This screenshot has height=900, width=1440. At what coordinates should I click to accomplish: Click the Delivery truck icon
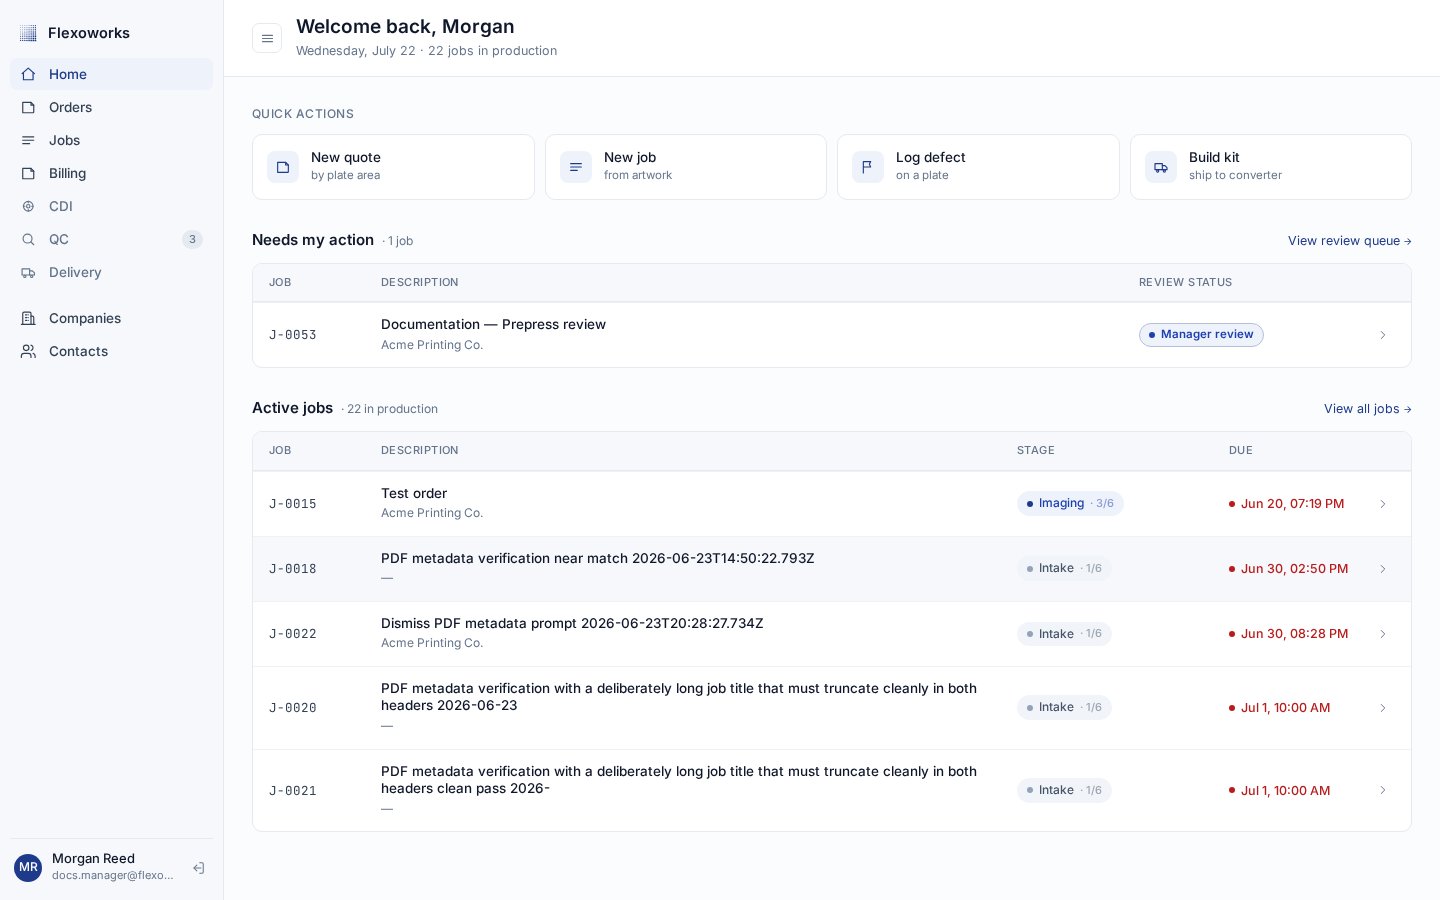(x=28, y=272)
